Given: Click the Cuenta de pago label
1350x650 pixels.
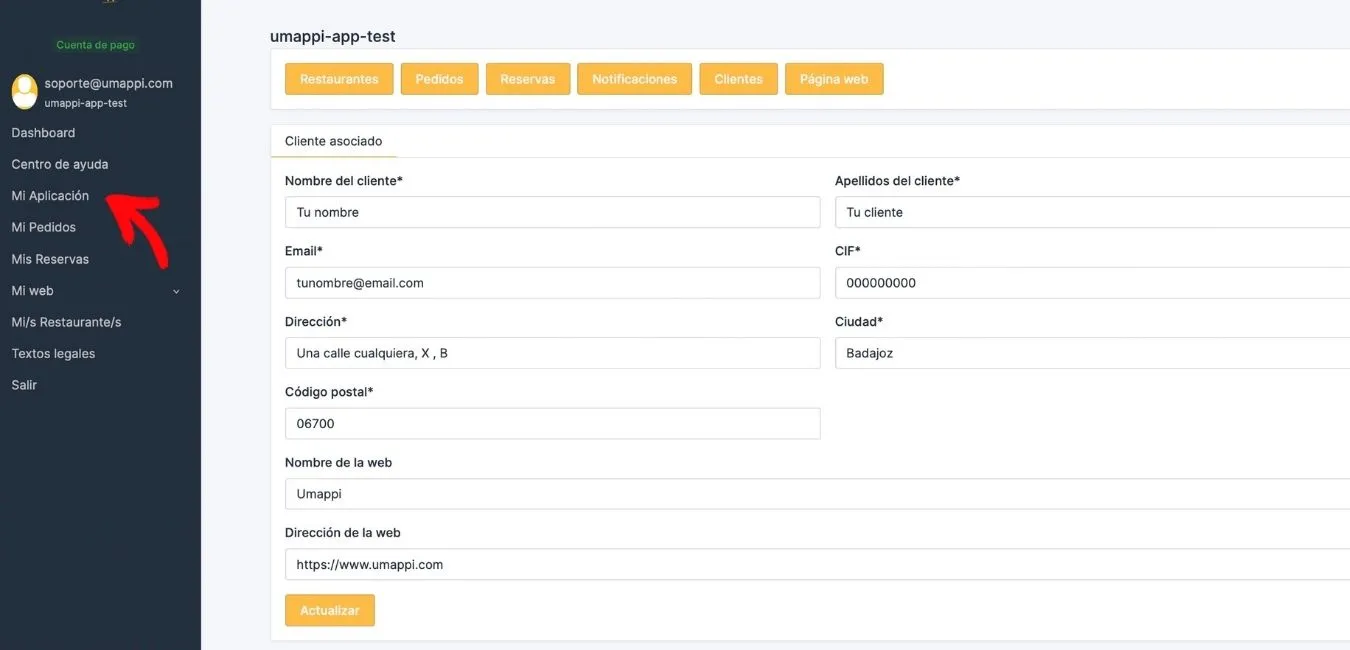Looking at the screenshot, I should (x=96, y=45).
